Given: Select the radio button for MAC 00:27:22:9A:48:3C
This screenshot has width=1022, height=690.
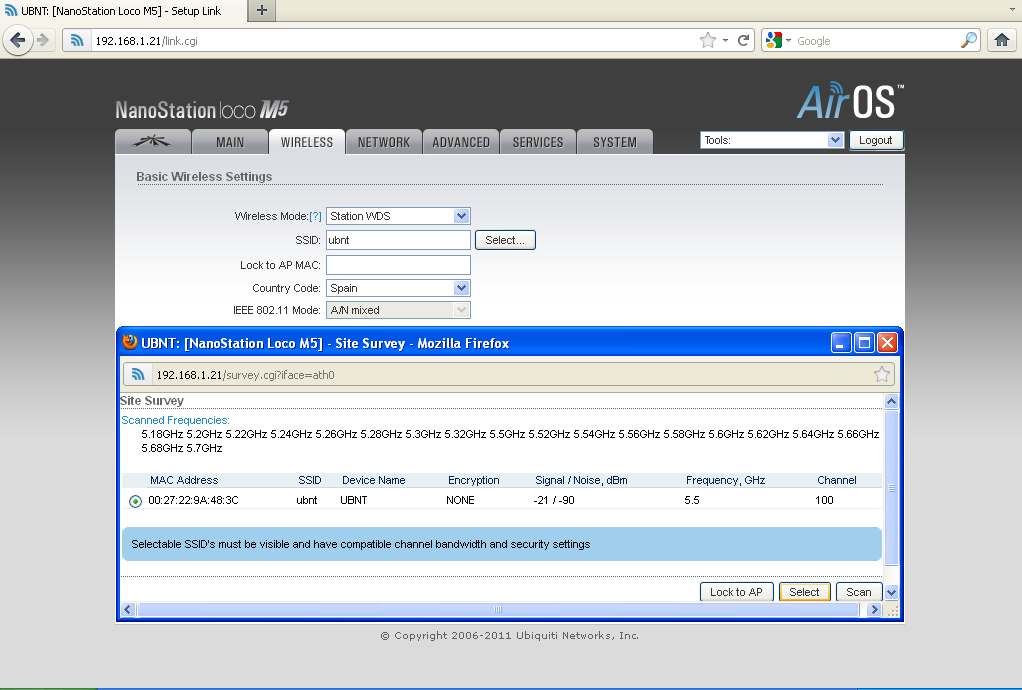Looking at the screenshot, I should 135,501.
